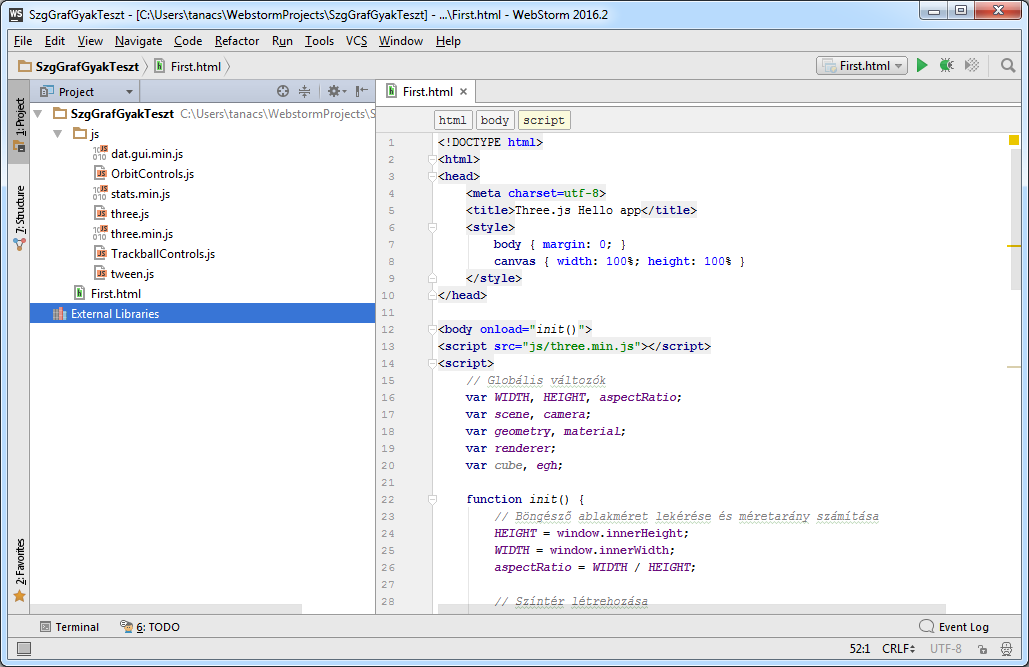Click the body breadcrumb above the editor

[495, 120]
